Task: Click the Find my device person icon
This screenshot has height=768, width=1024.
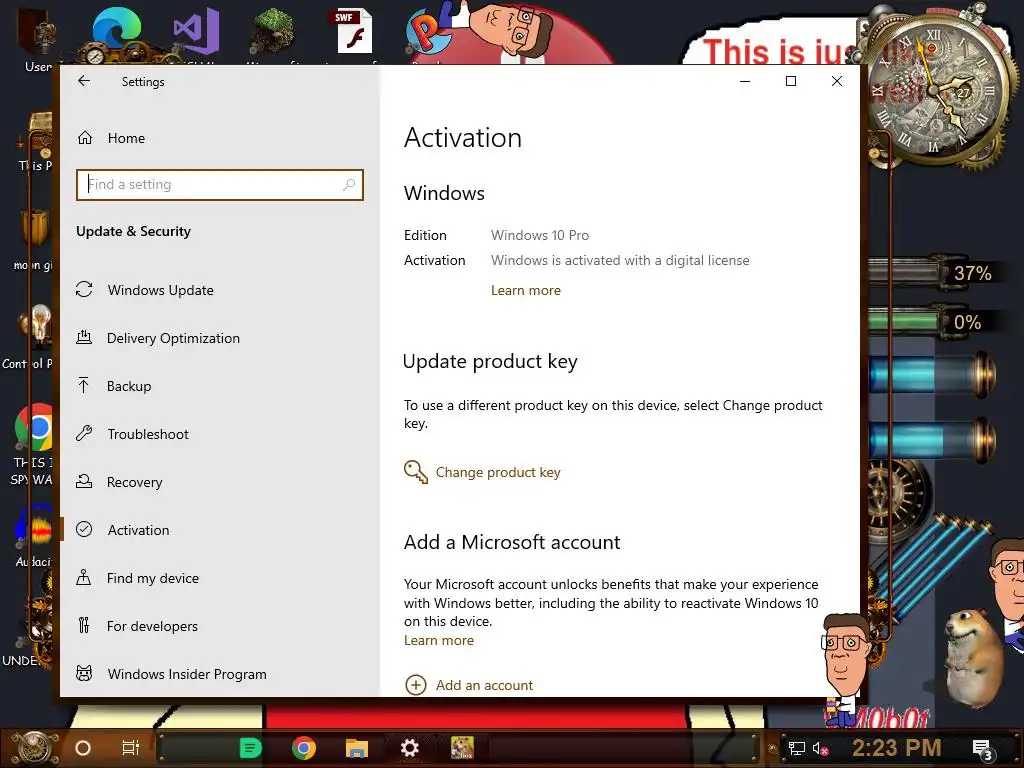Action: tap(84, 577)
